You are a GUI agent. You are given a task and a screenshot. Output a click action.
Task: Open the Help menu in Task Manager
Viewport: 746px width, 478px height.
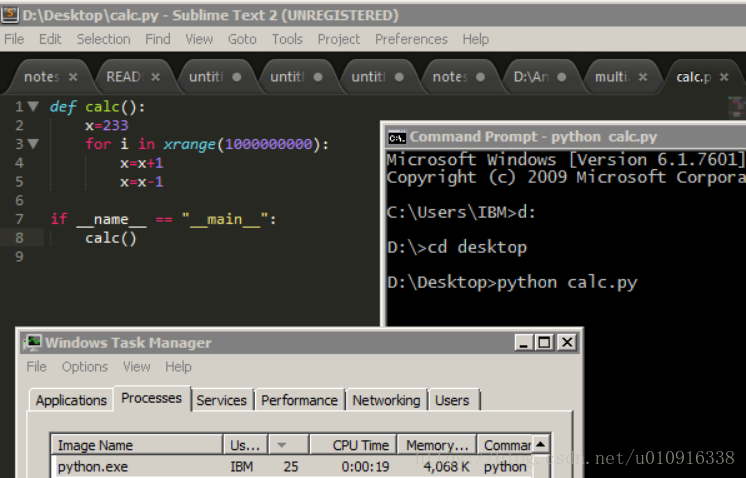pyautogui.click(x=178, y=367)
